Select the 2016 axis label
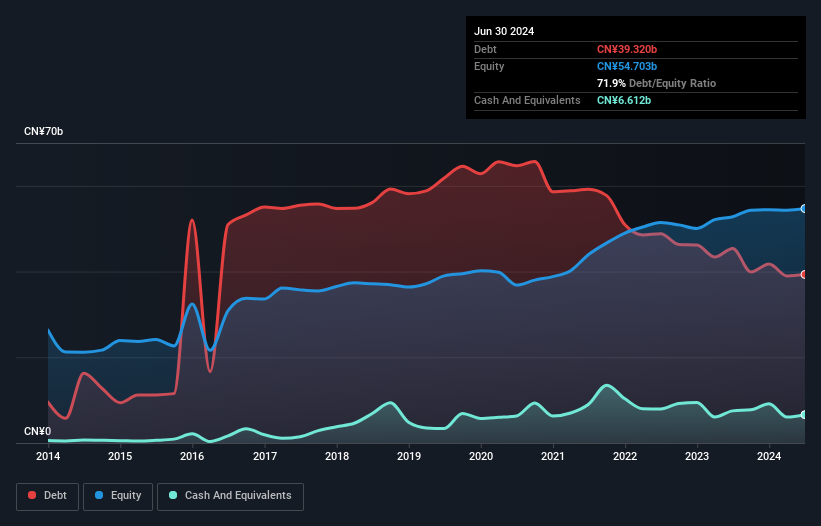Image resolution: width=821 pixels, height=526 pixels. [x=192, y=456]
